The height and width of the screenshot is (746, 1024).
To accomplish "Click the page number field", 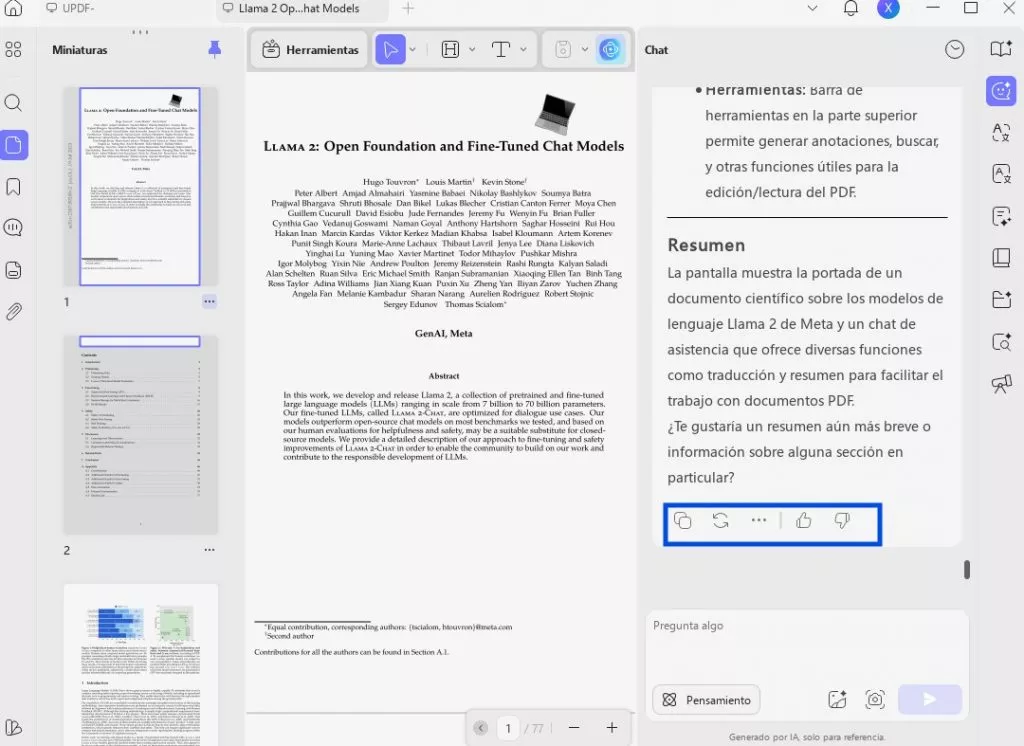I will (508, 728).
